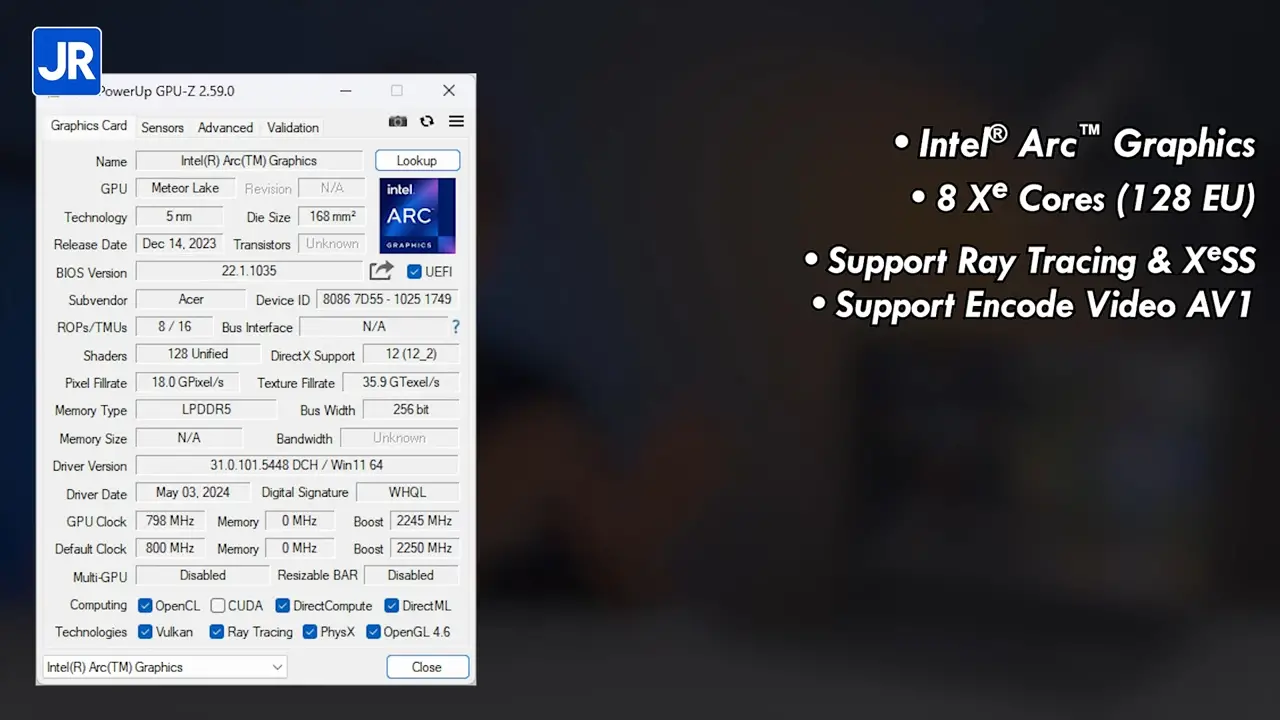This screenshot has height=720, width=1280.
Task: Click the Intel ARC Graphics logo
Action: tap(417, 215)
